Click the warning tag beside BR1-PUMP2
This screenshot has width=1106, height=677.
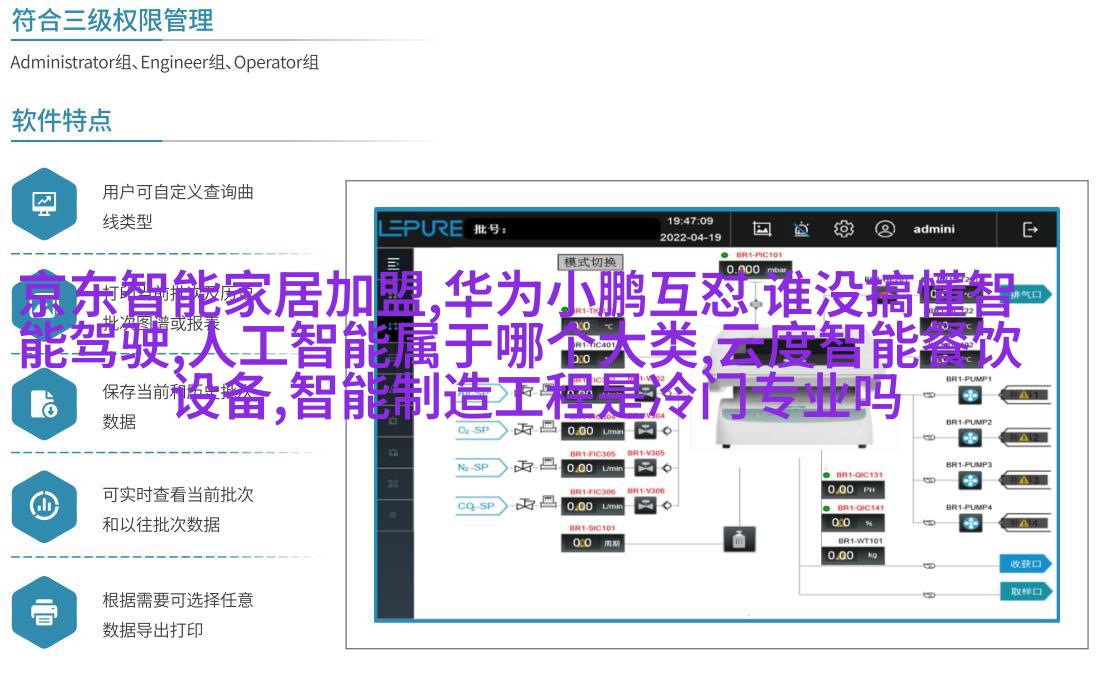pyautogui.click(x=1025, y=438)
